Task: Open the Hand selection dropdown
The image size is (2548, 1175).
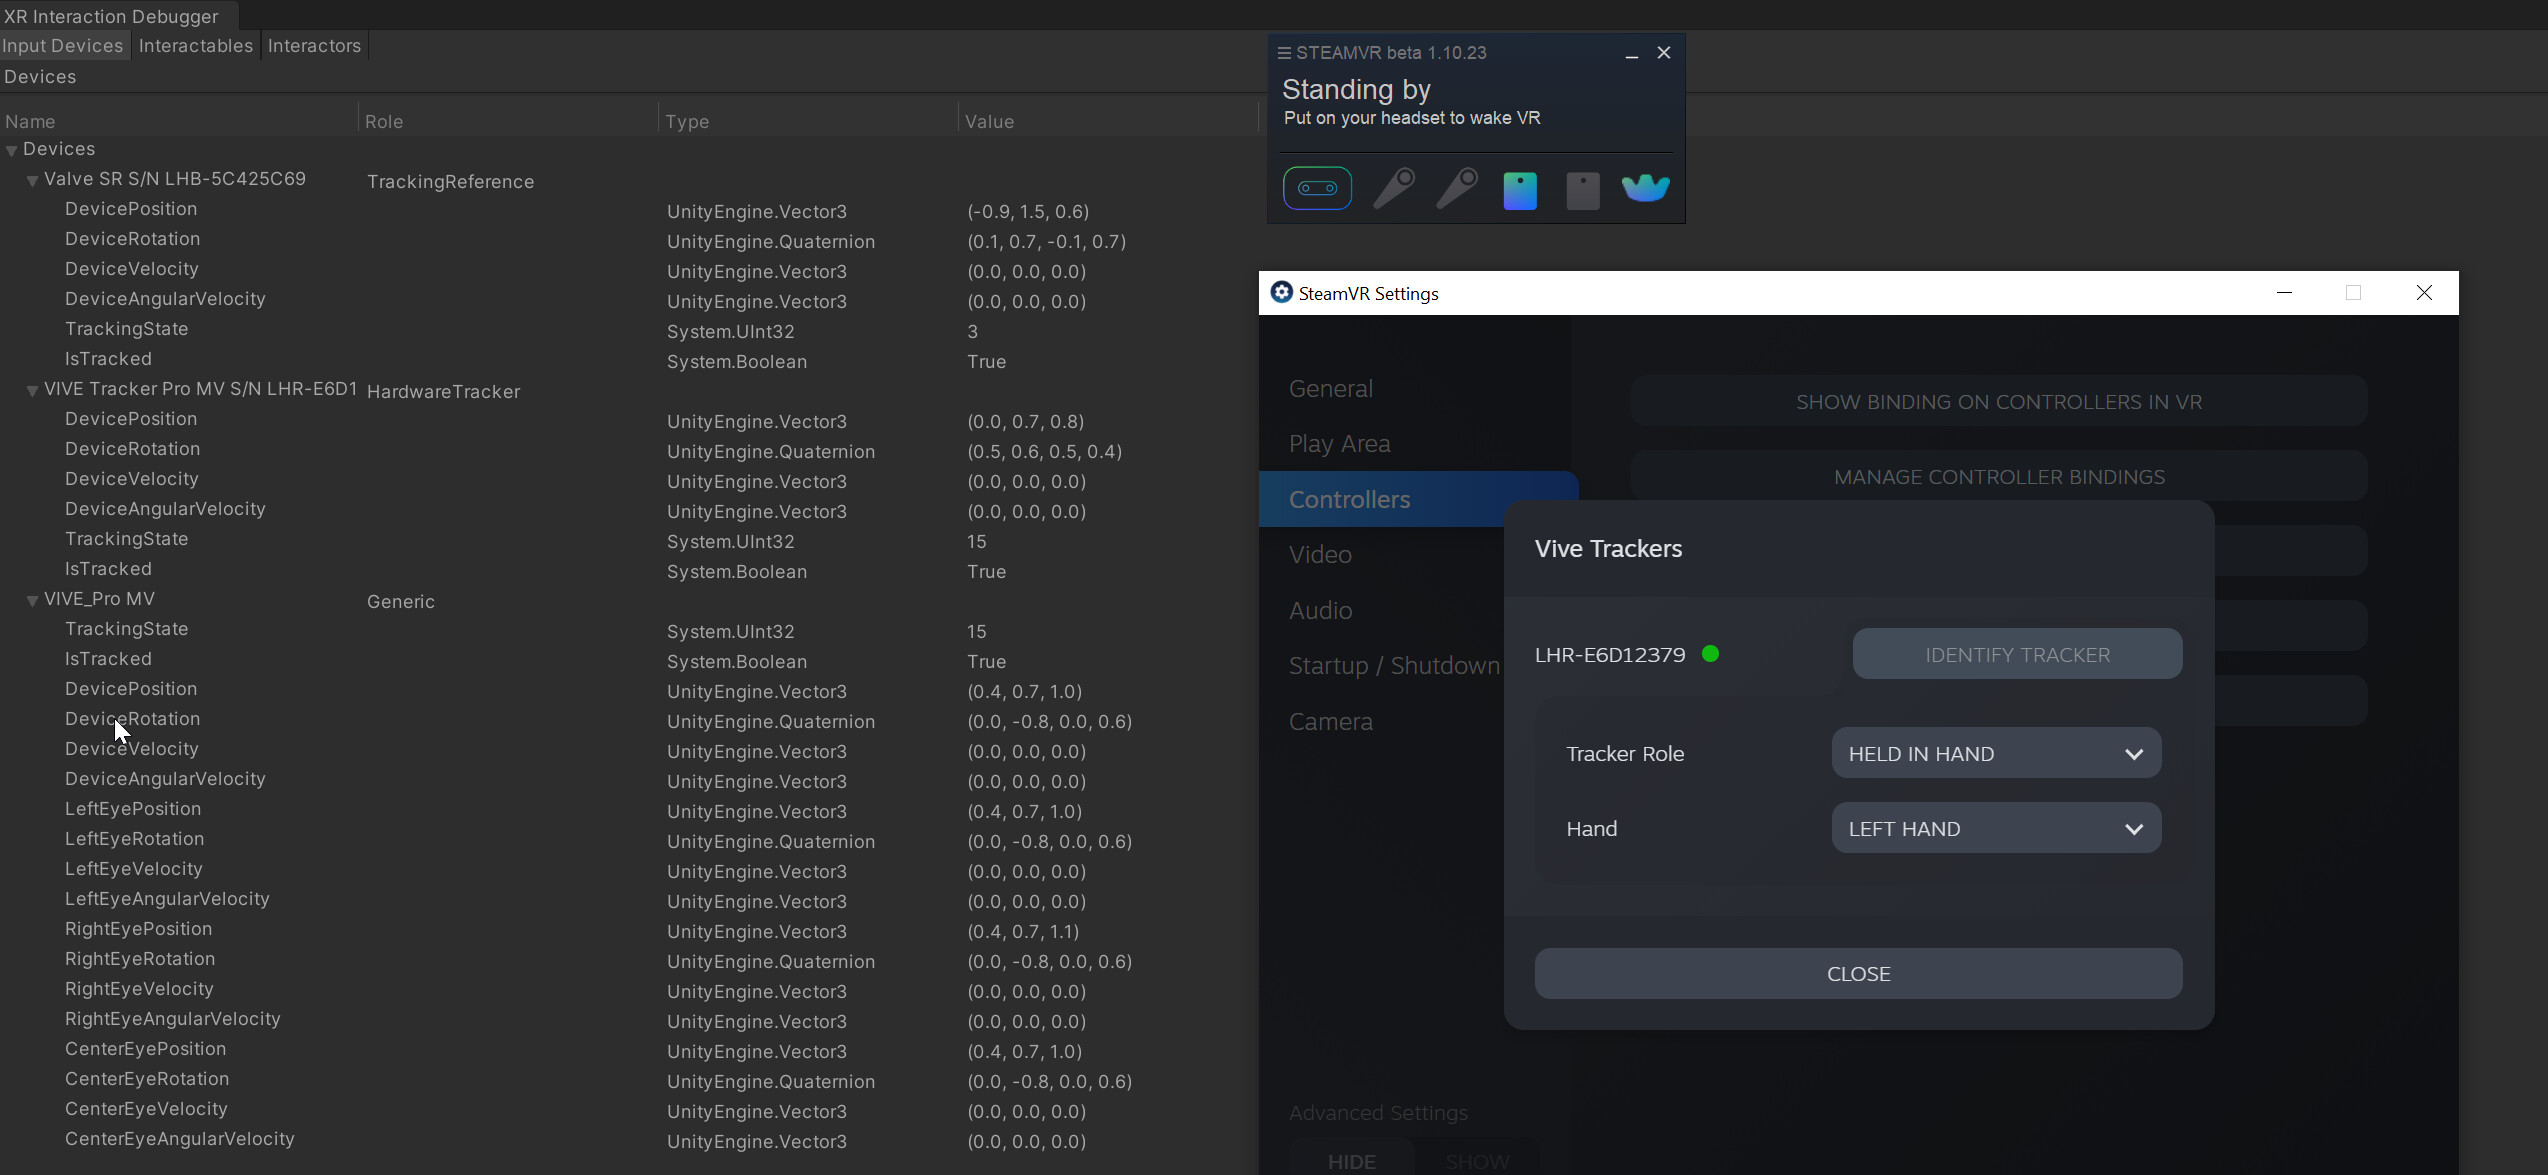Action: click(1995, 828)
